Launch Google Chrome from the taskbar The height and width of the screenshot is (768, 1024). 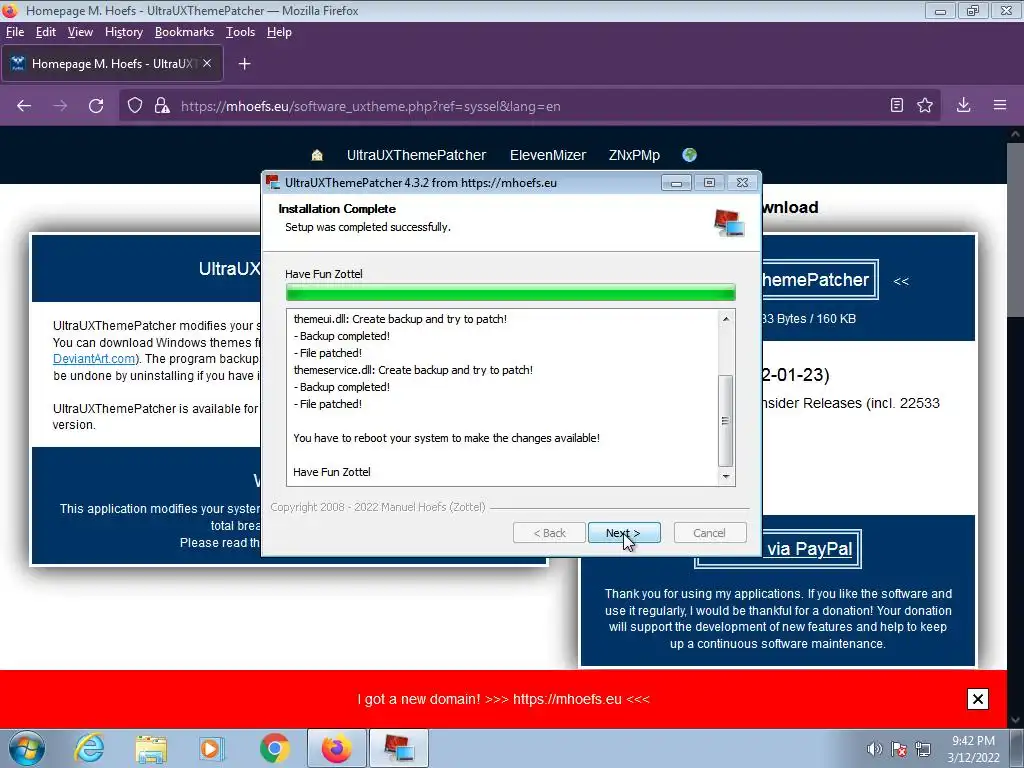[274, 748]
